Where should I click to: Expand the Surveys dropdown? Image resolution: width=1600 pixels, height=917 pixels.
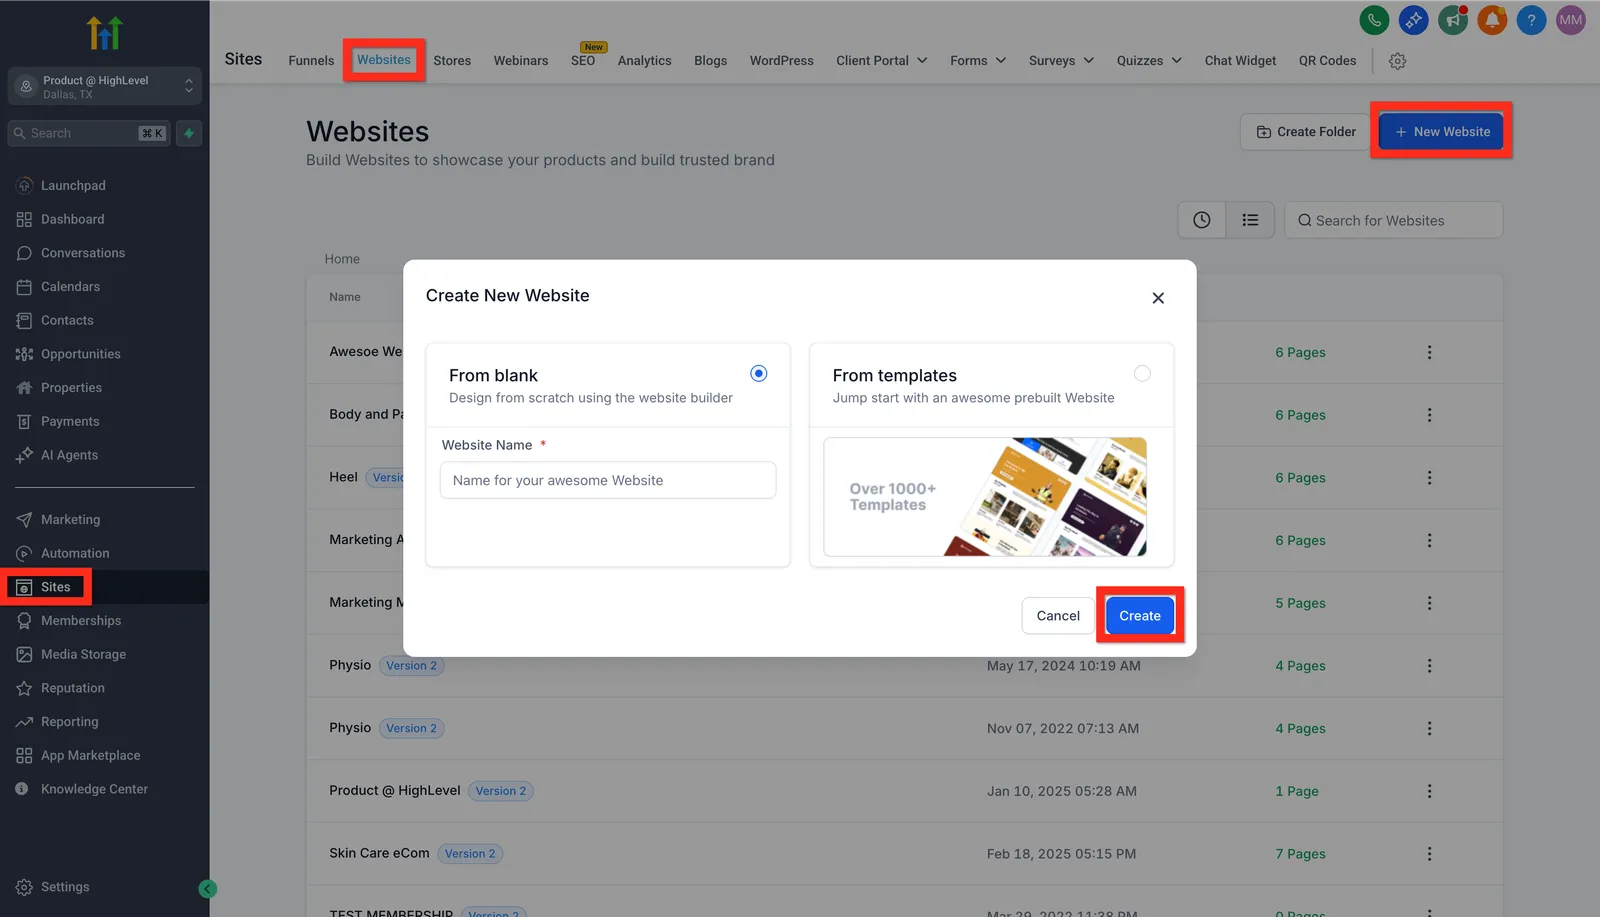[1061, 61]
